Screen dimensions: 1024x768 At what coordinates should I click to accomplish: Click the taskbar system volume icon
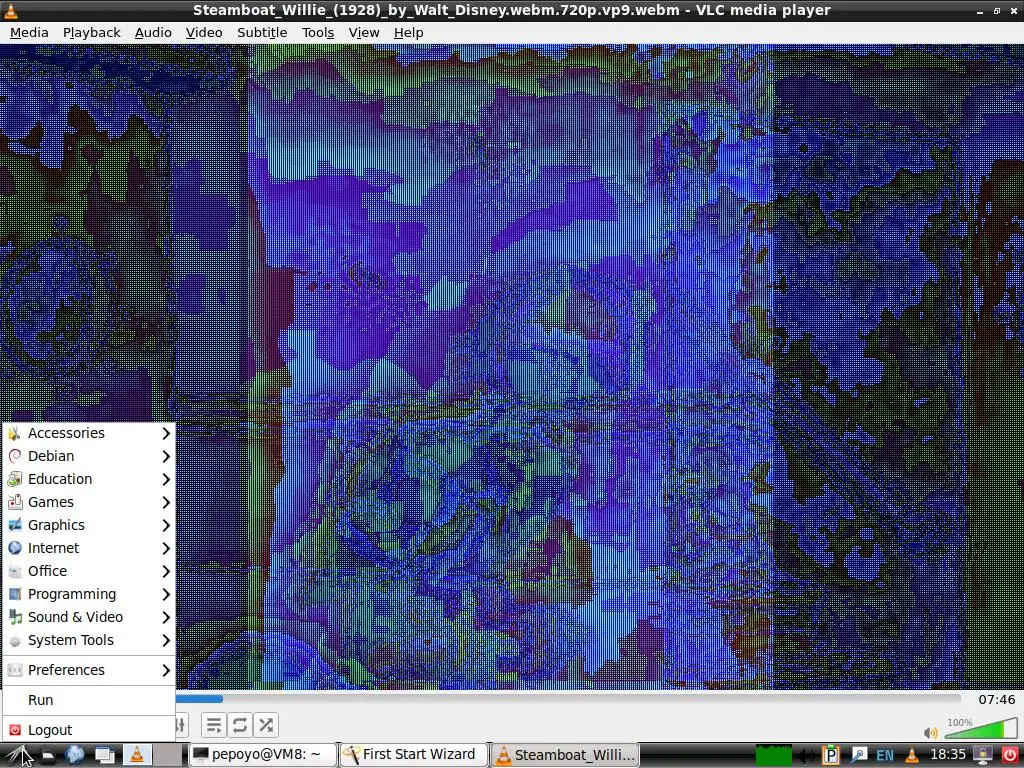tap(806, 755)
